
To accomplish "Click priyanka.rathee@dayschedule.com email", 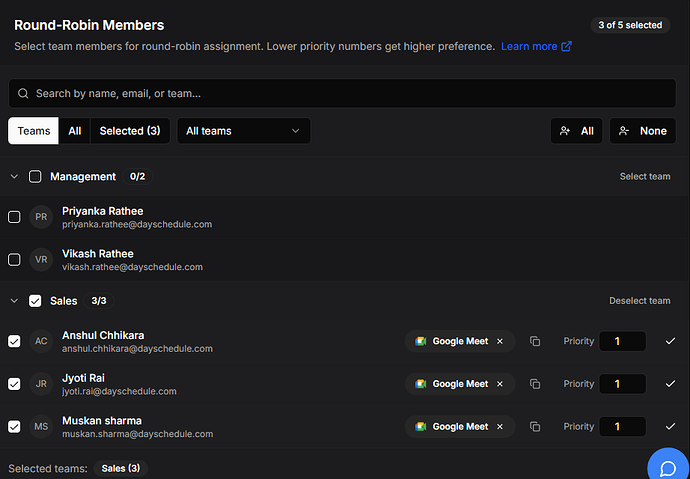I will pos(137,224).
